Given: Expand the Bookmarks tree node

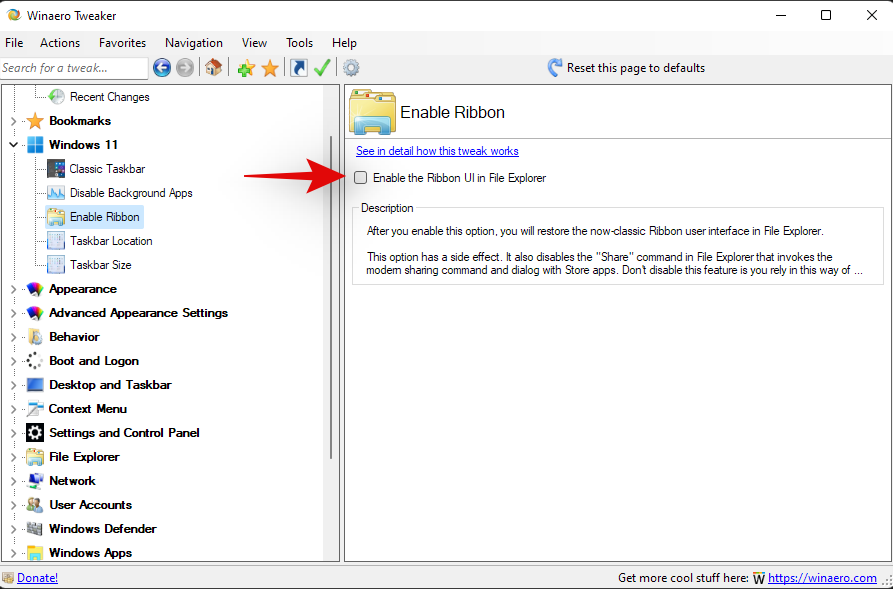Looking at the screenshot, I should 13,121.
